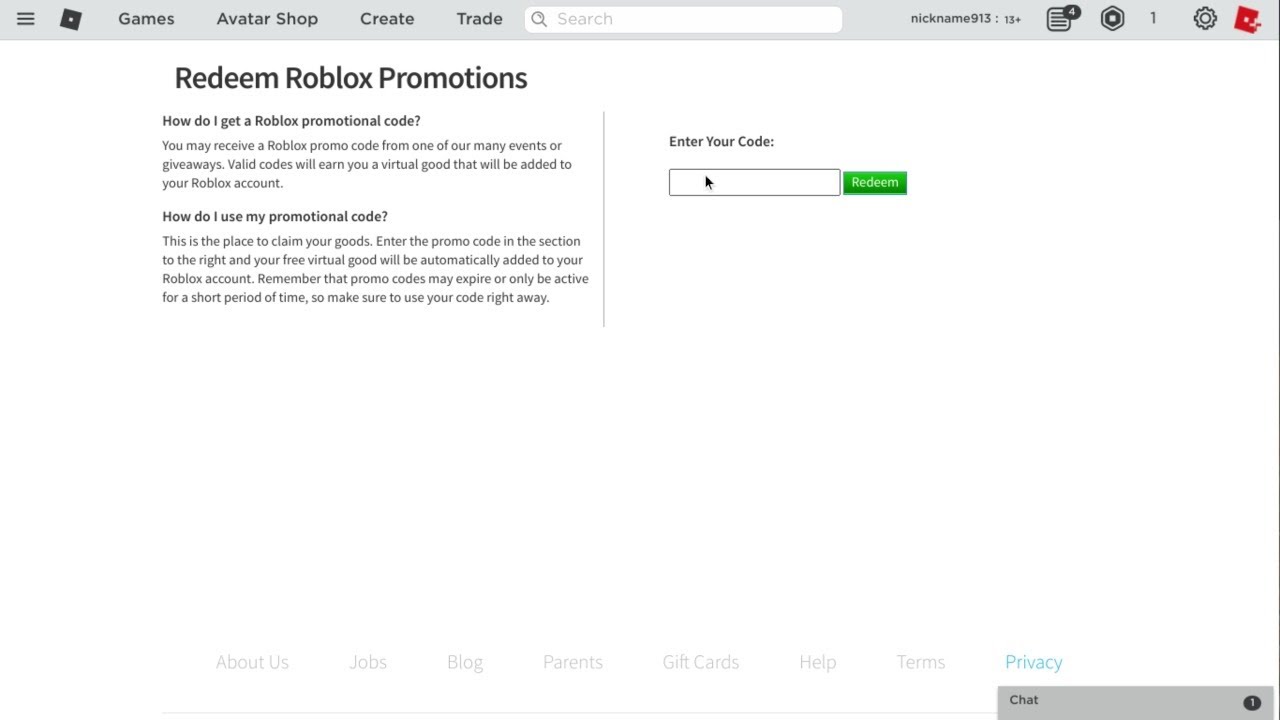Viewport: 1280px width, 720px height.
Task: Open the Create page
Action: click(387, 19)
